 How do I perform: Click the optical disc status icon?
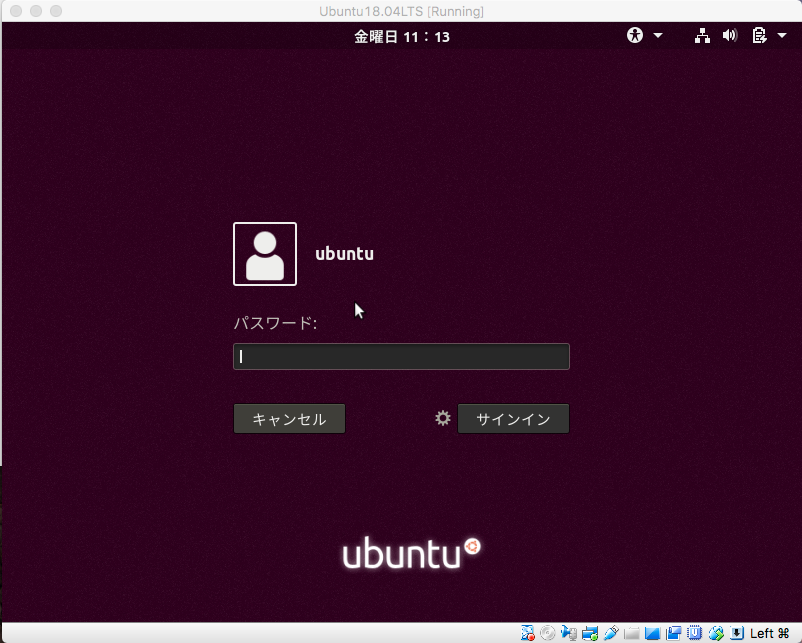click(x=547, y=633)
